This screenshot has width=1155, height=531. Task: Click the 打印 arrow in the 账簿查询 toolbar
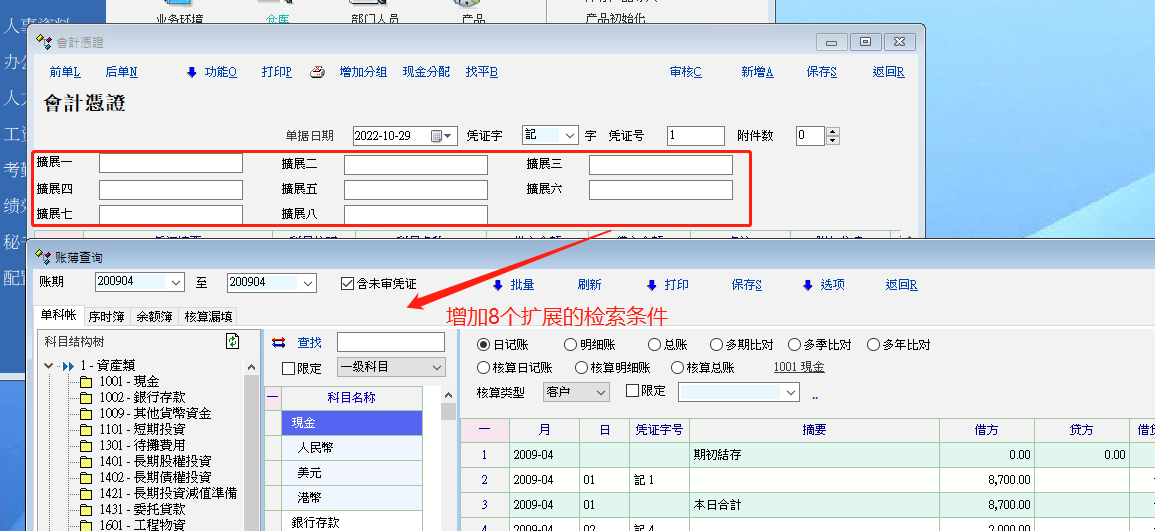pyautogui.click(x=651, y=285)
